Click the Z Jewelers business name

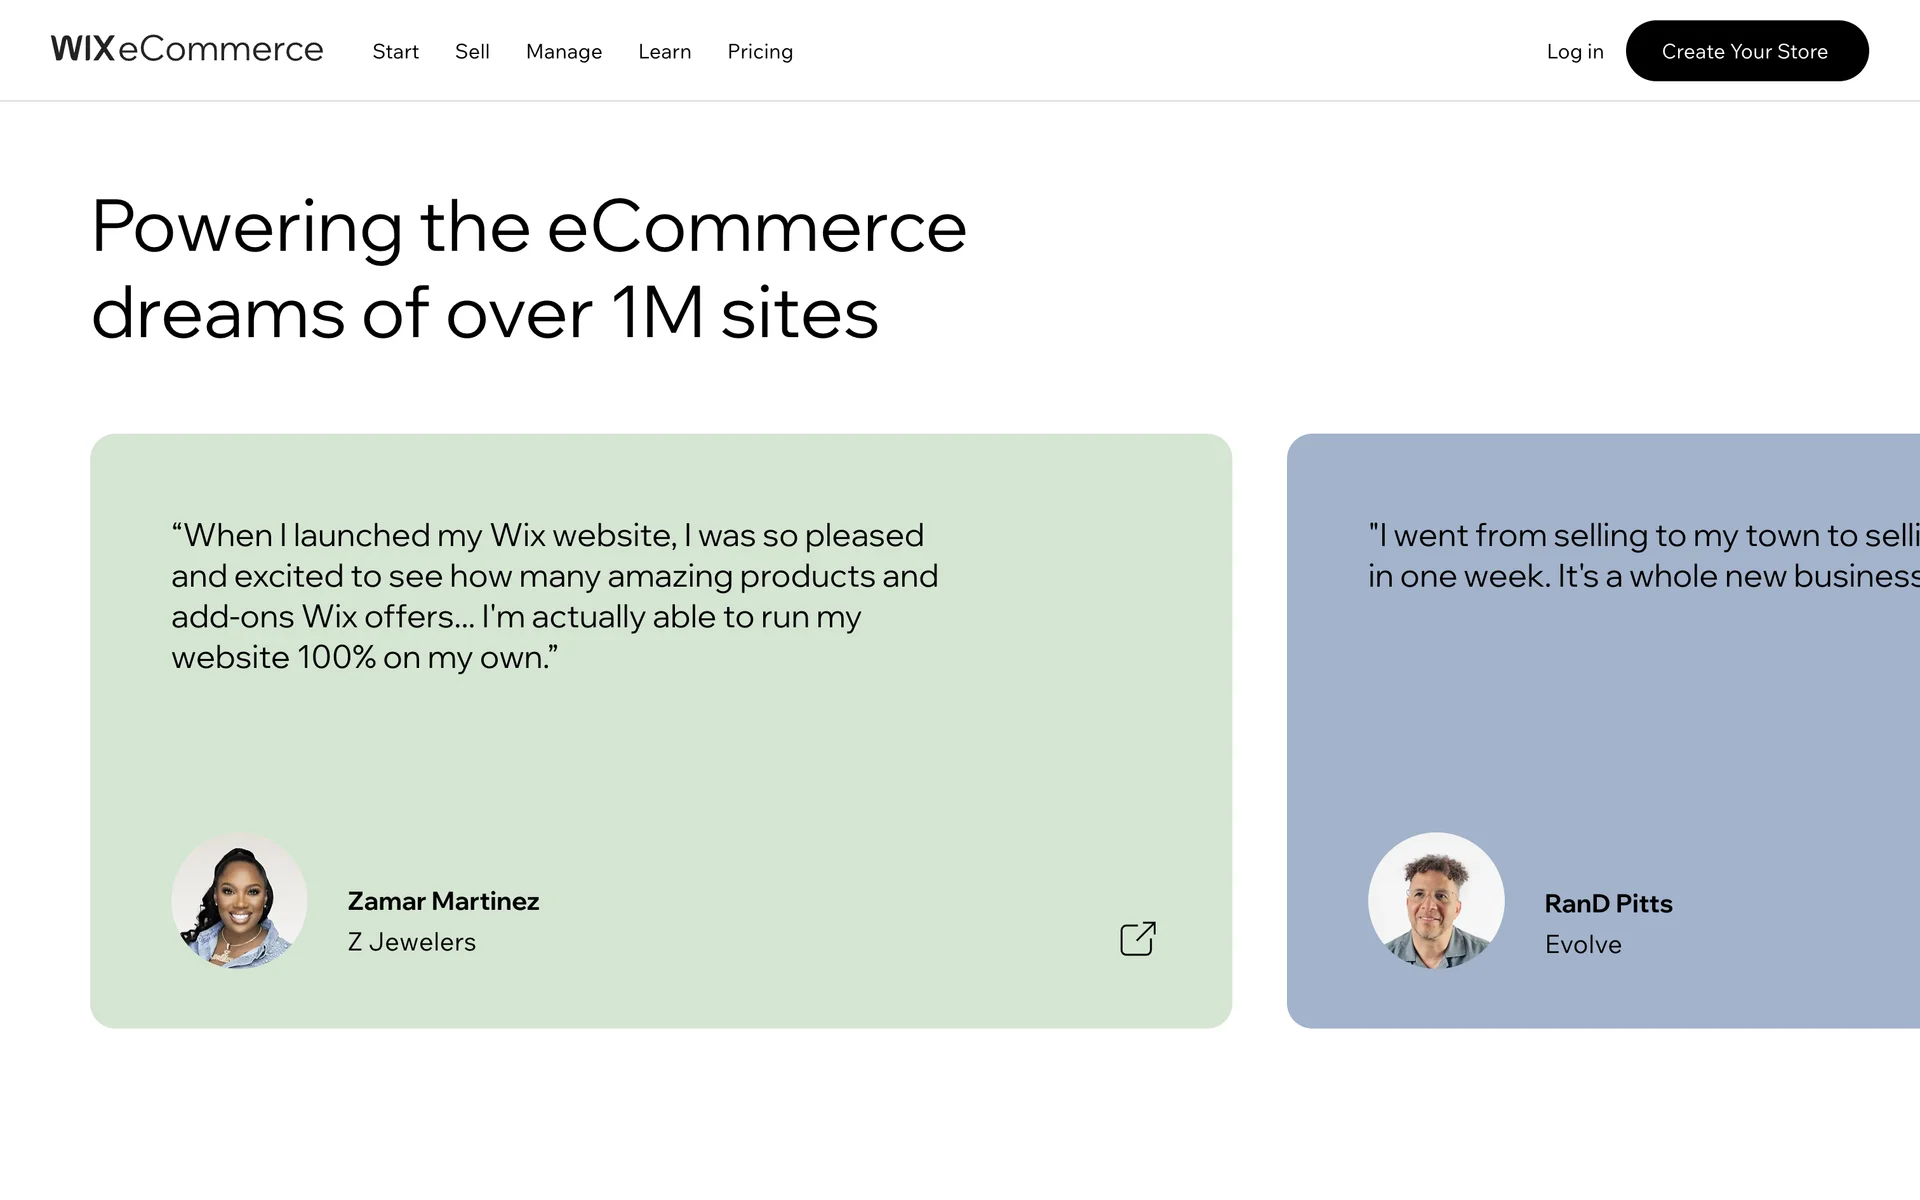click(x=411, y=942)
